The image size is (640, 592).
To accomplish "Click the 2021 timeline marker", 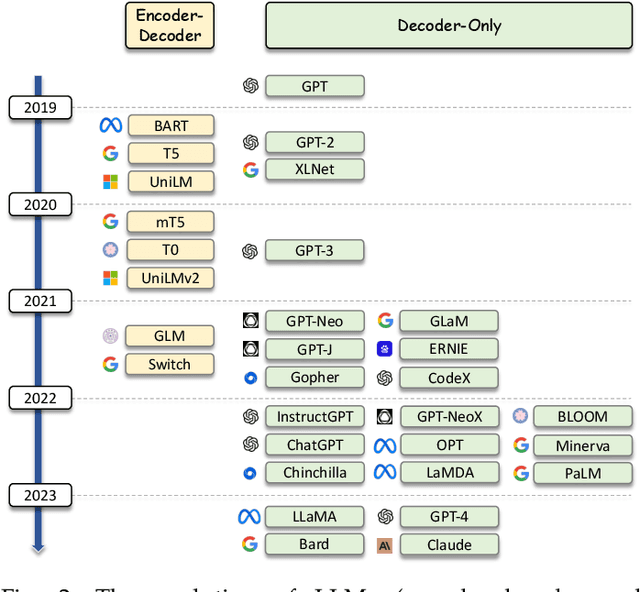I will tap(40, 301).
